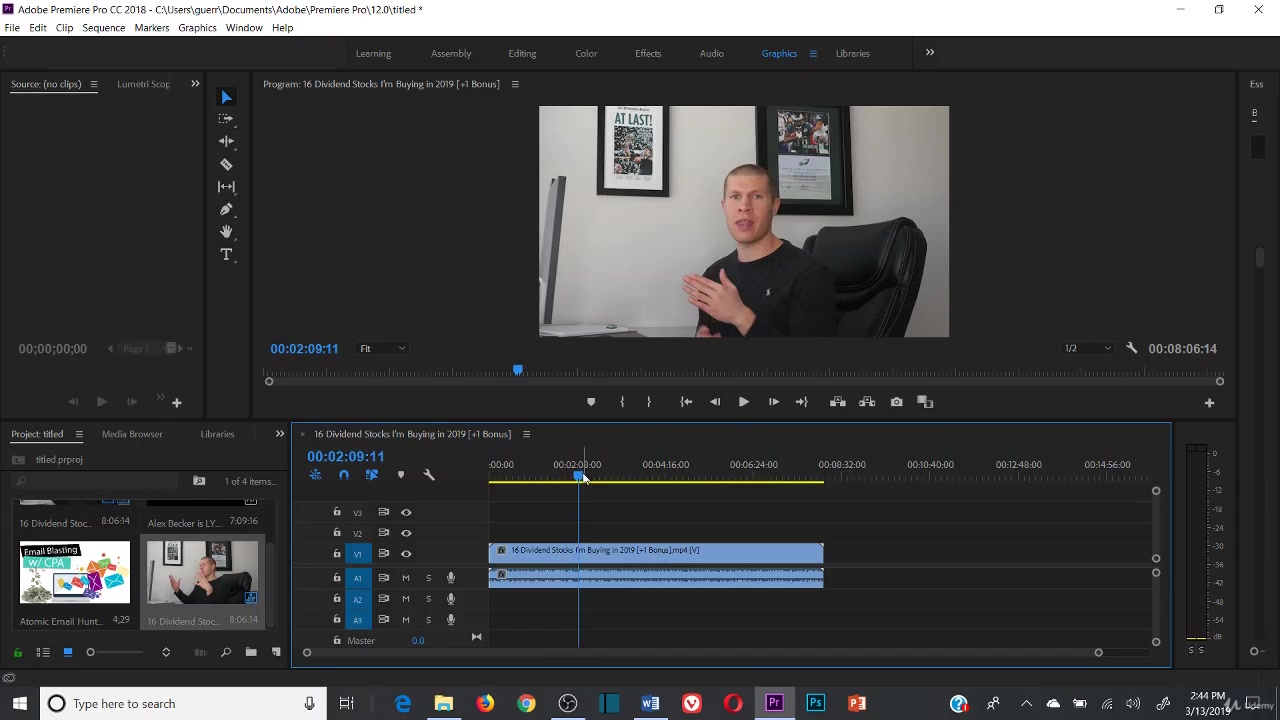Lock the V1 track
The width and height of the screenshot is (1280, 720).
coord(337,553)
